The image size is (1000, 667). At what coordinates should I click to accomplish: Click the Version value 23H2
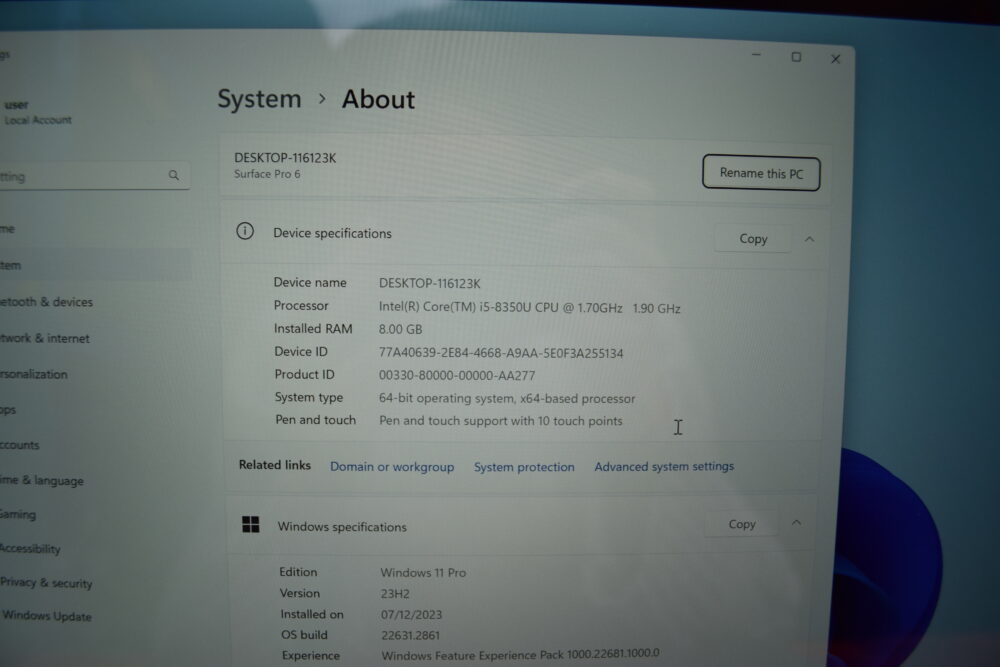click(x=395, y=594)
